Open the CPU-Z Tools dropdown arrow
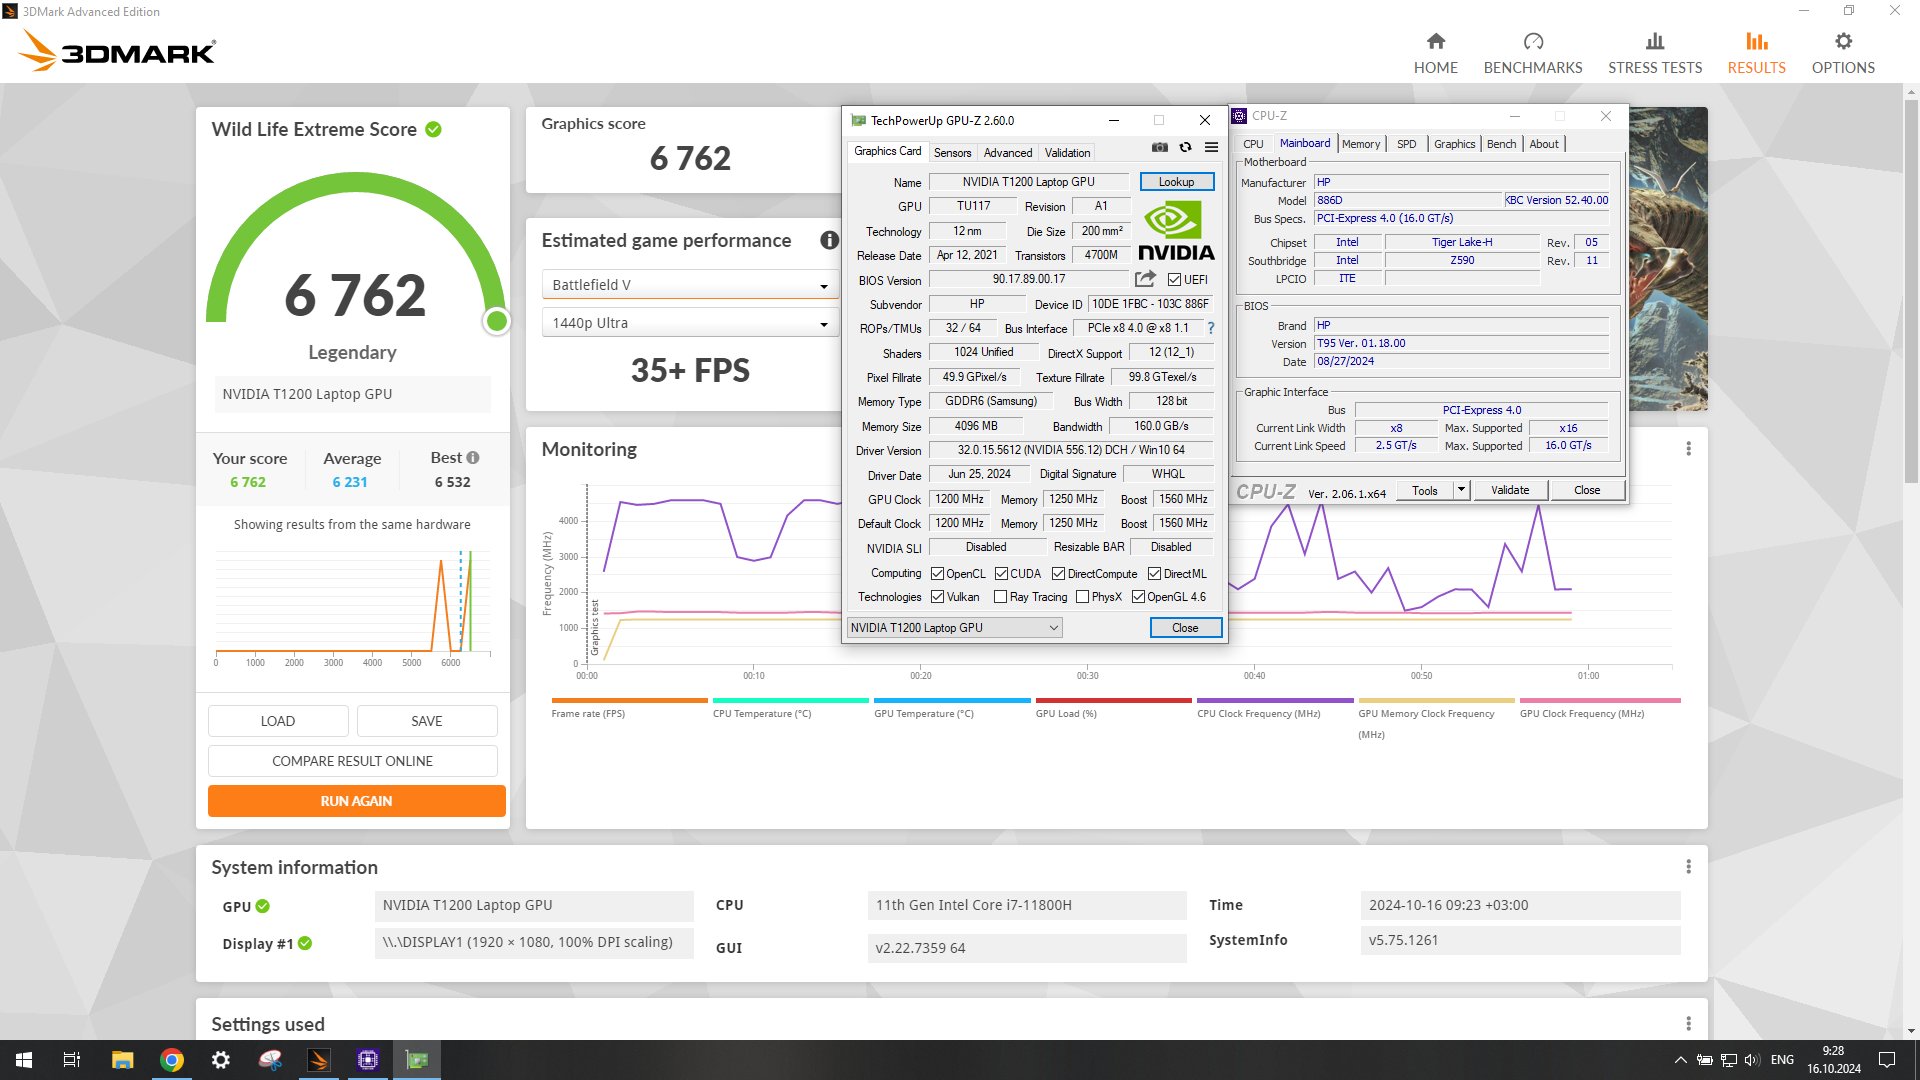 tap(1461, 490)
